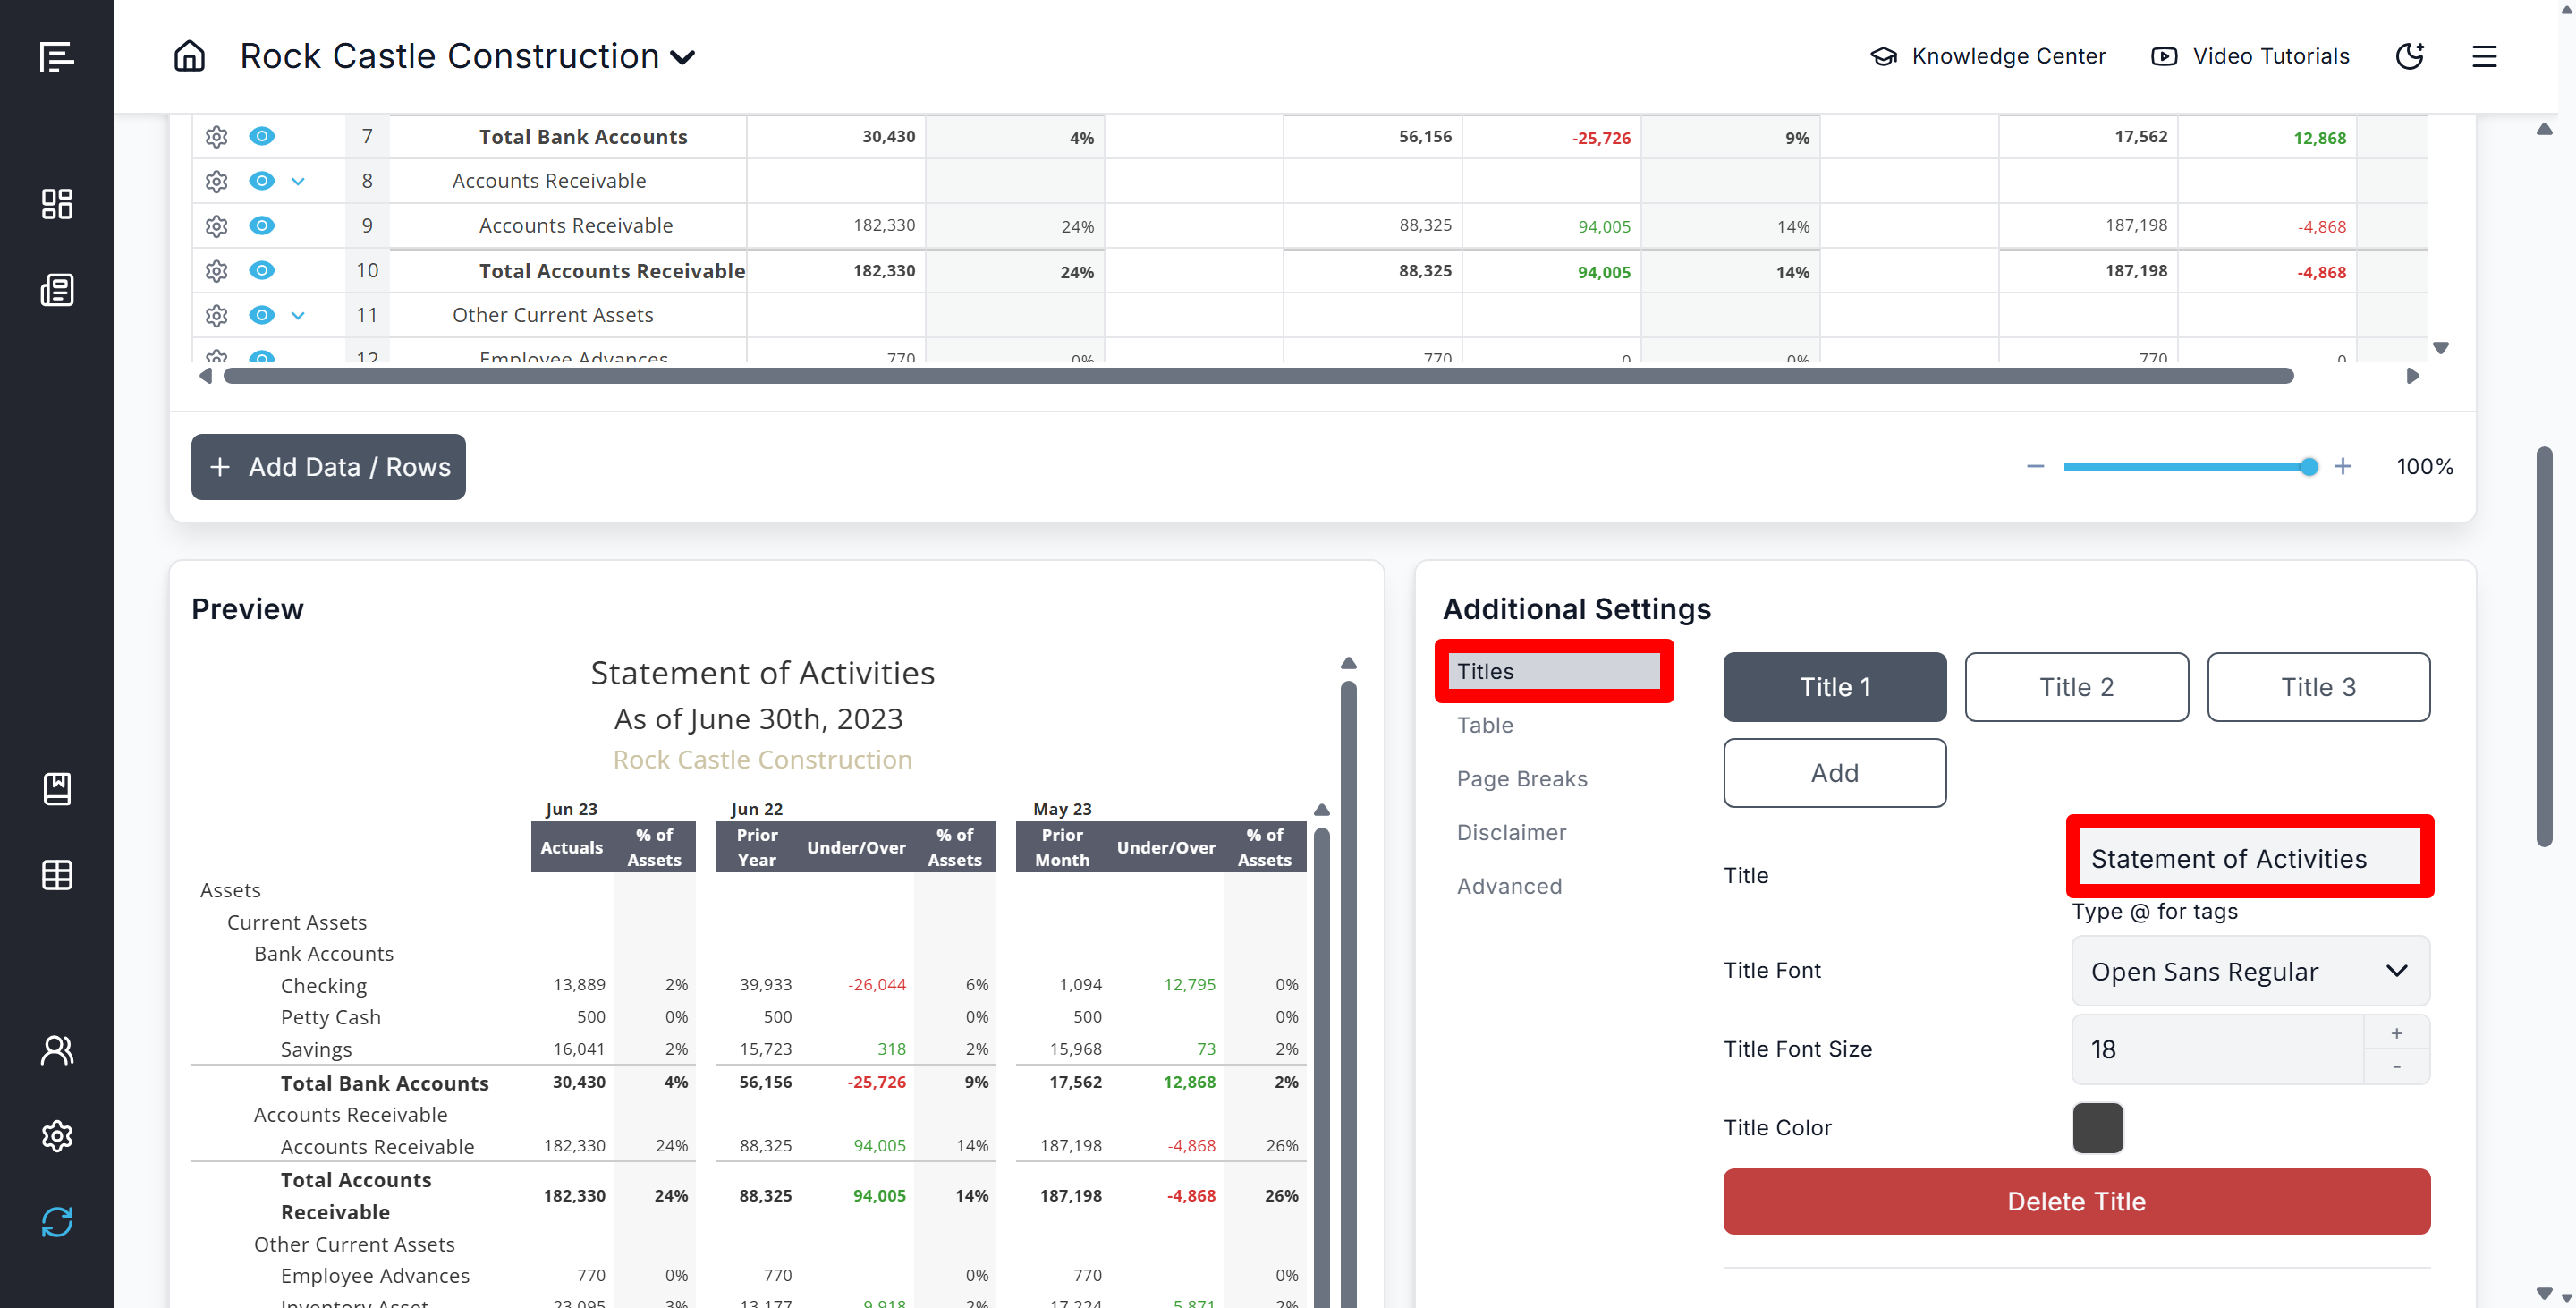
Task: Open the Title Font dropdown
Action: [x=2250, y=971]
